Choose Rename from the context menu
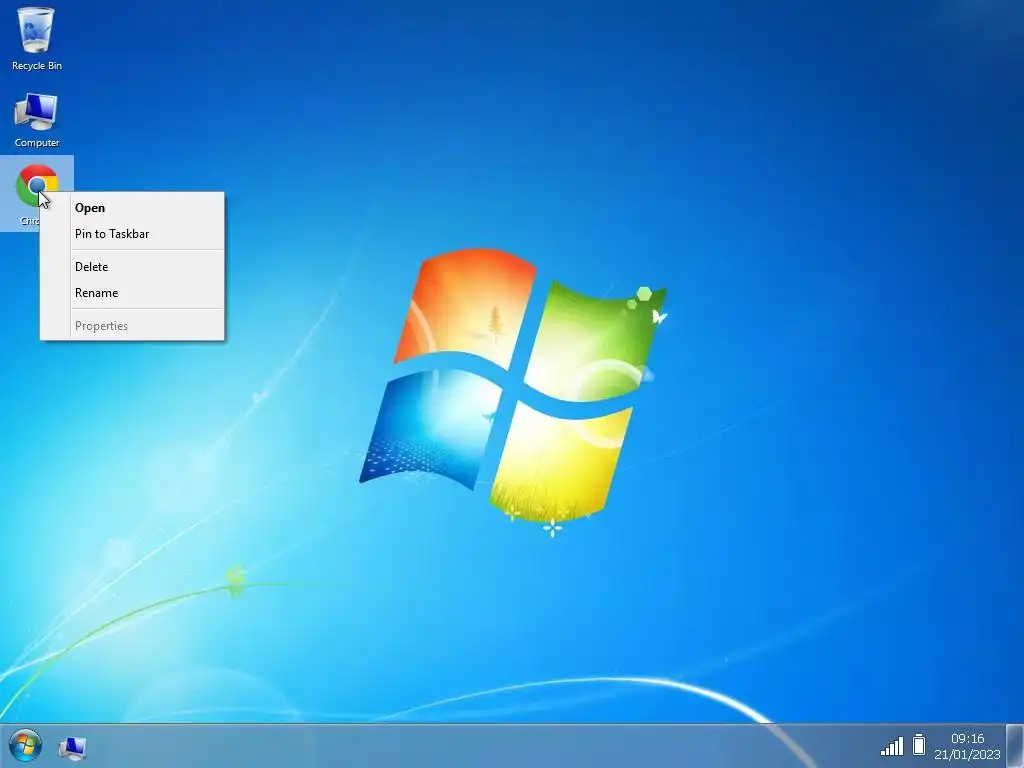 point(133,293)
